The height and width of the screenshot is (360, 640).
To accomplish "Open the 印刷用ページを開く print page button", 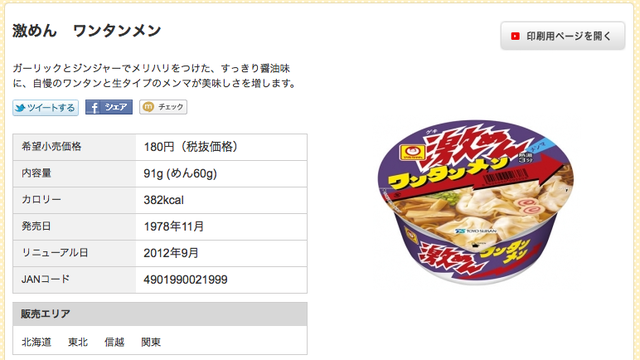I will pyautogui.click(x=563, y=36).
